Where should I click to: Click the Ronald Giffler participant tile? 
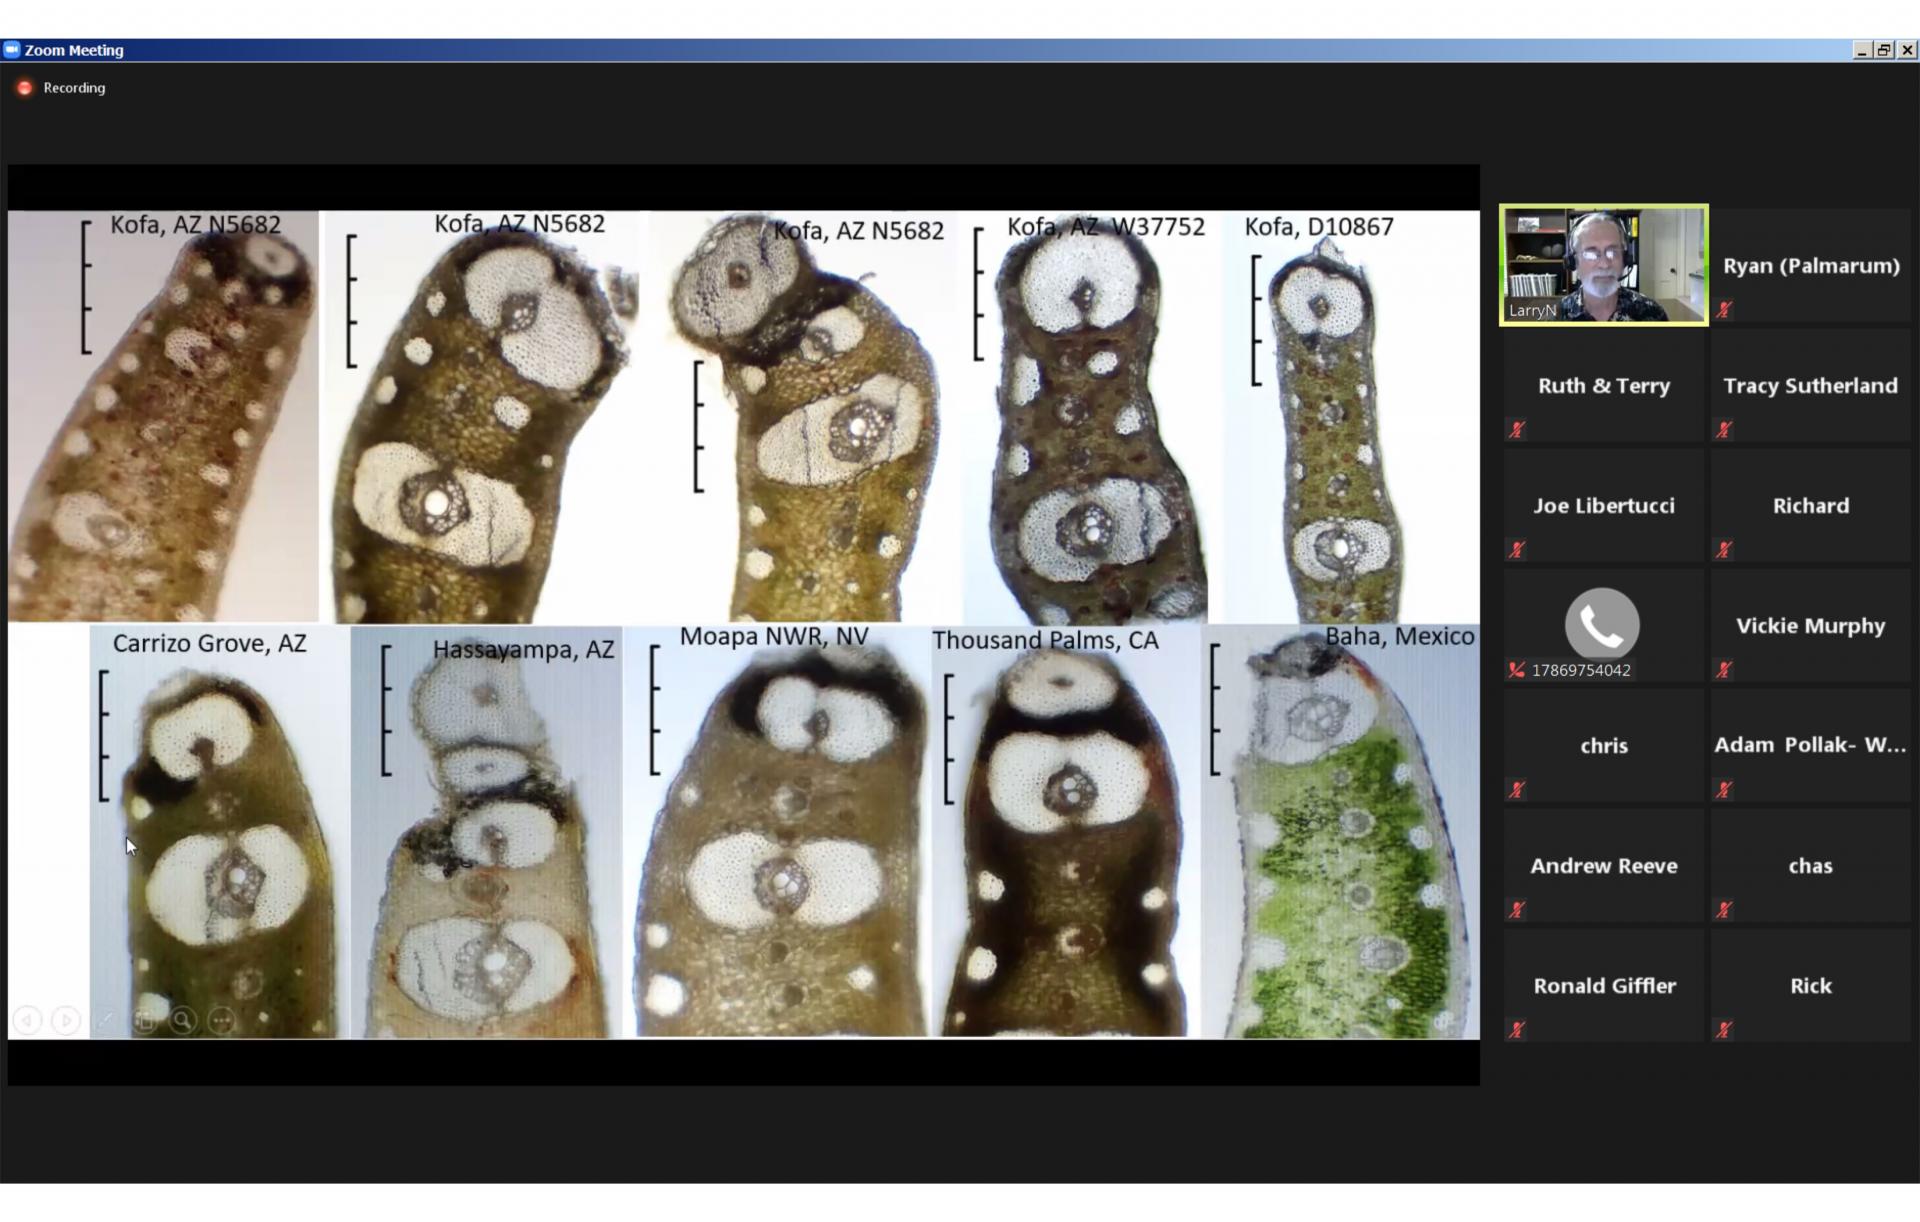[x=1603, y=985]
